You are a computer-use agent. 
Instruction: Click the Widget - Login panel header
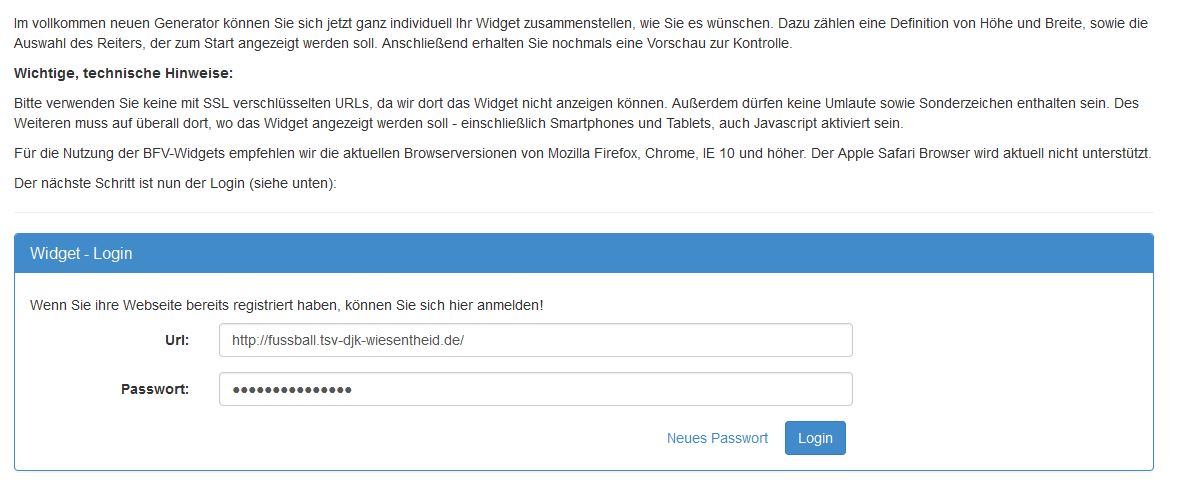(583, 253)
